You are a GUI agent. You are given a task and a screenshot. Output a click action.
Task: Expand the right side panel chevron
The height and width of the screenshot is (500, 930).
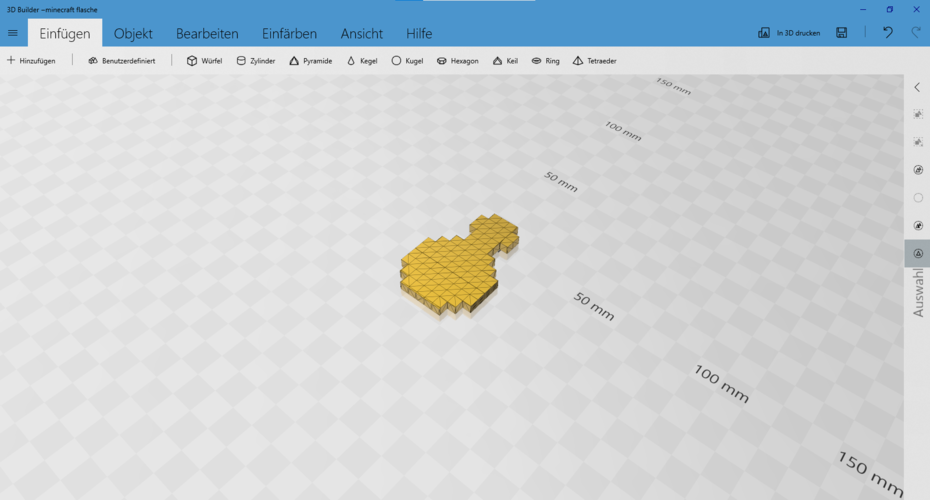pyautogui.click(x=917, y=87)
